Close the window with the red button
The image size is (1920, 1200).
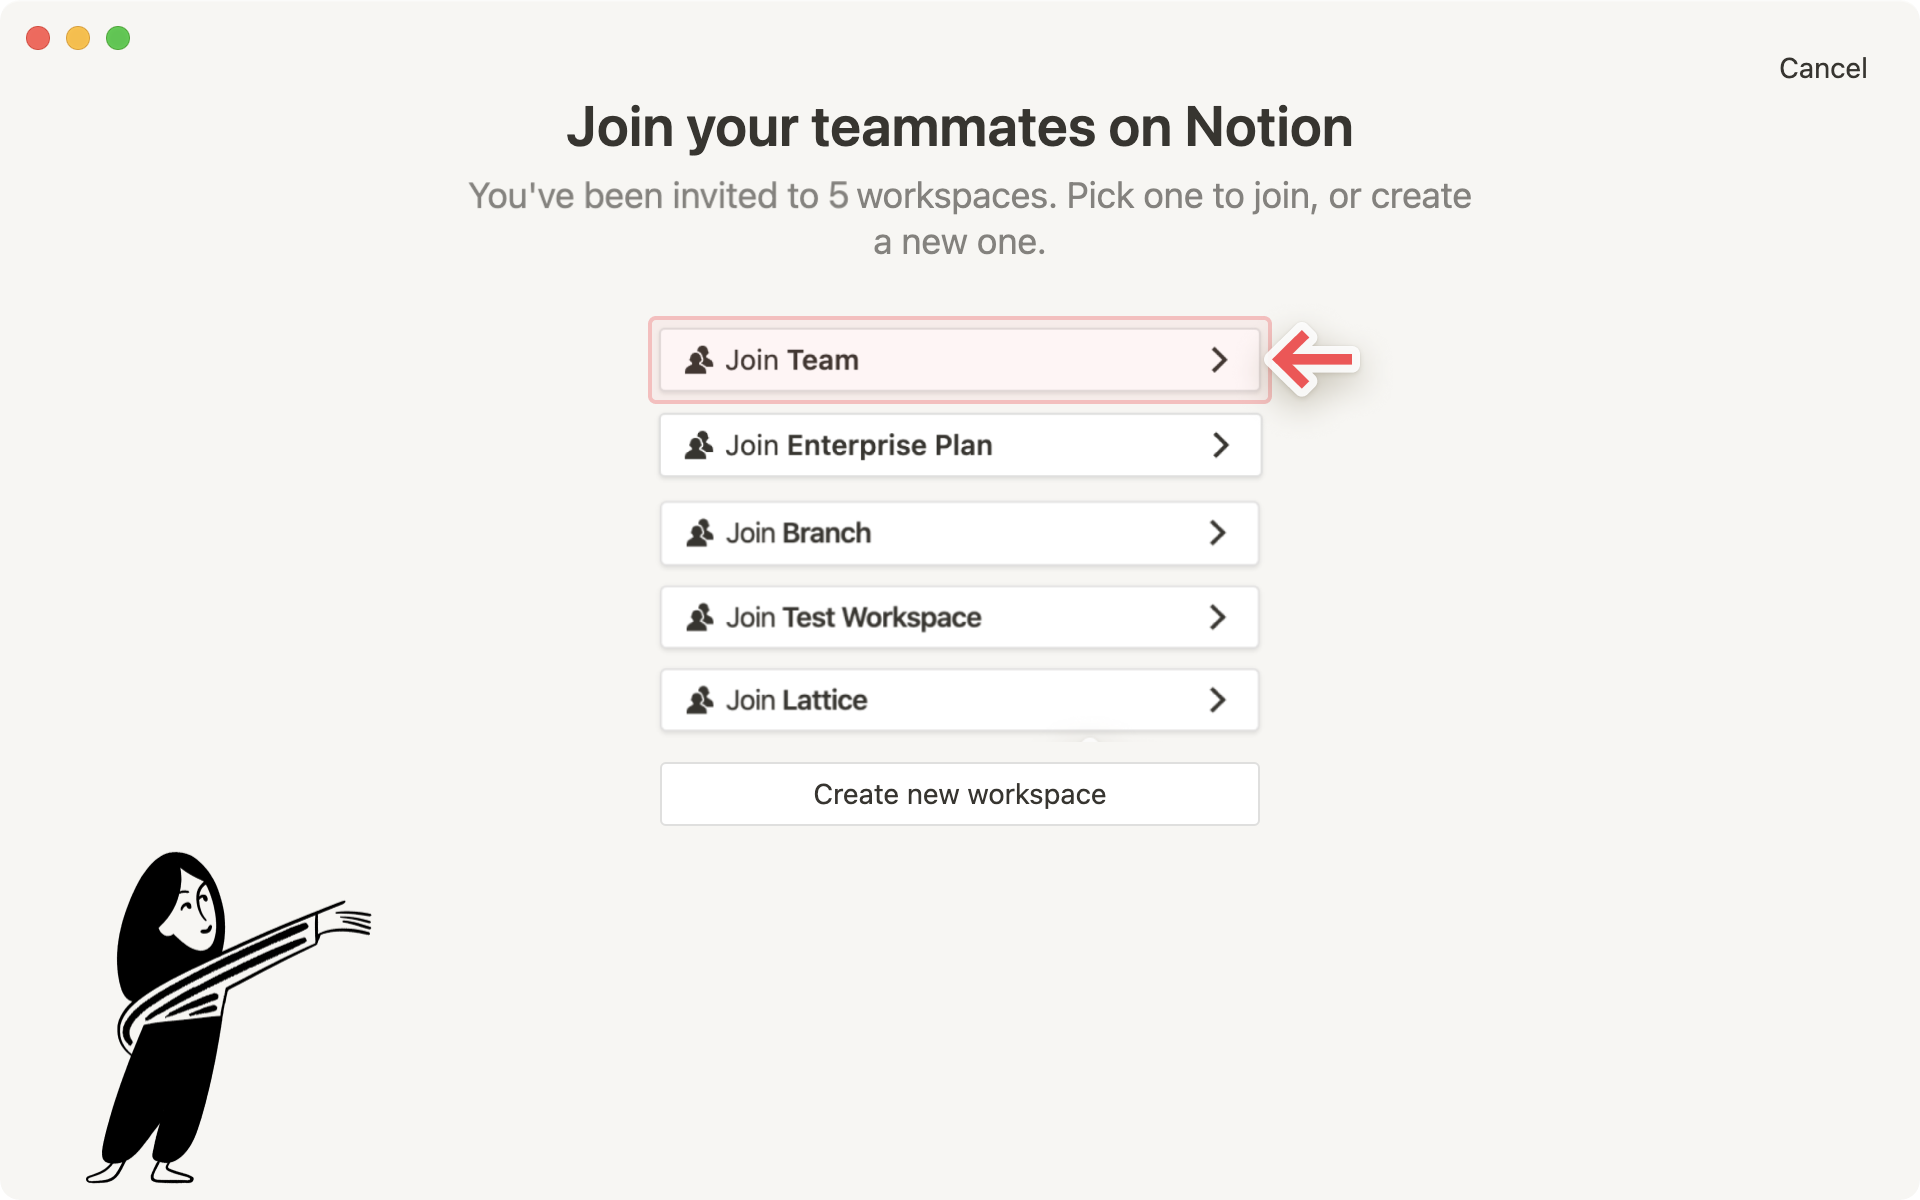38,38
